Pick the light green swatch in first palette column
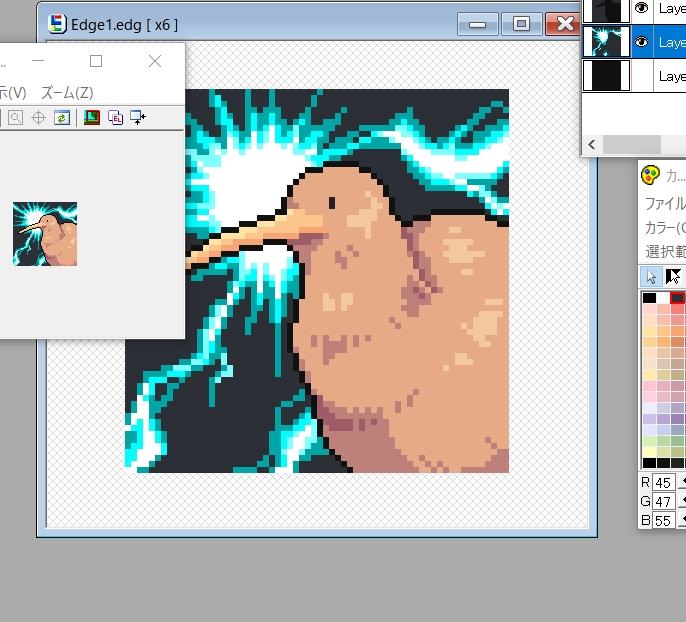 649,441
